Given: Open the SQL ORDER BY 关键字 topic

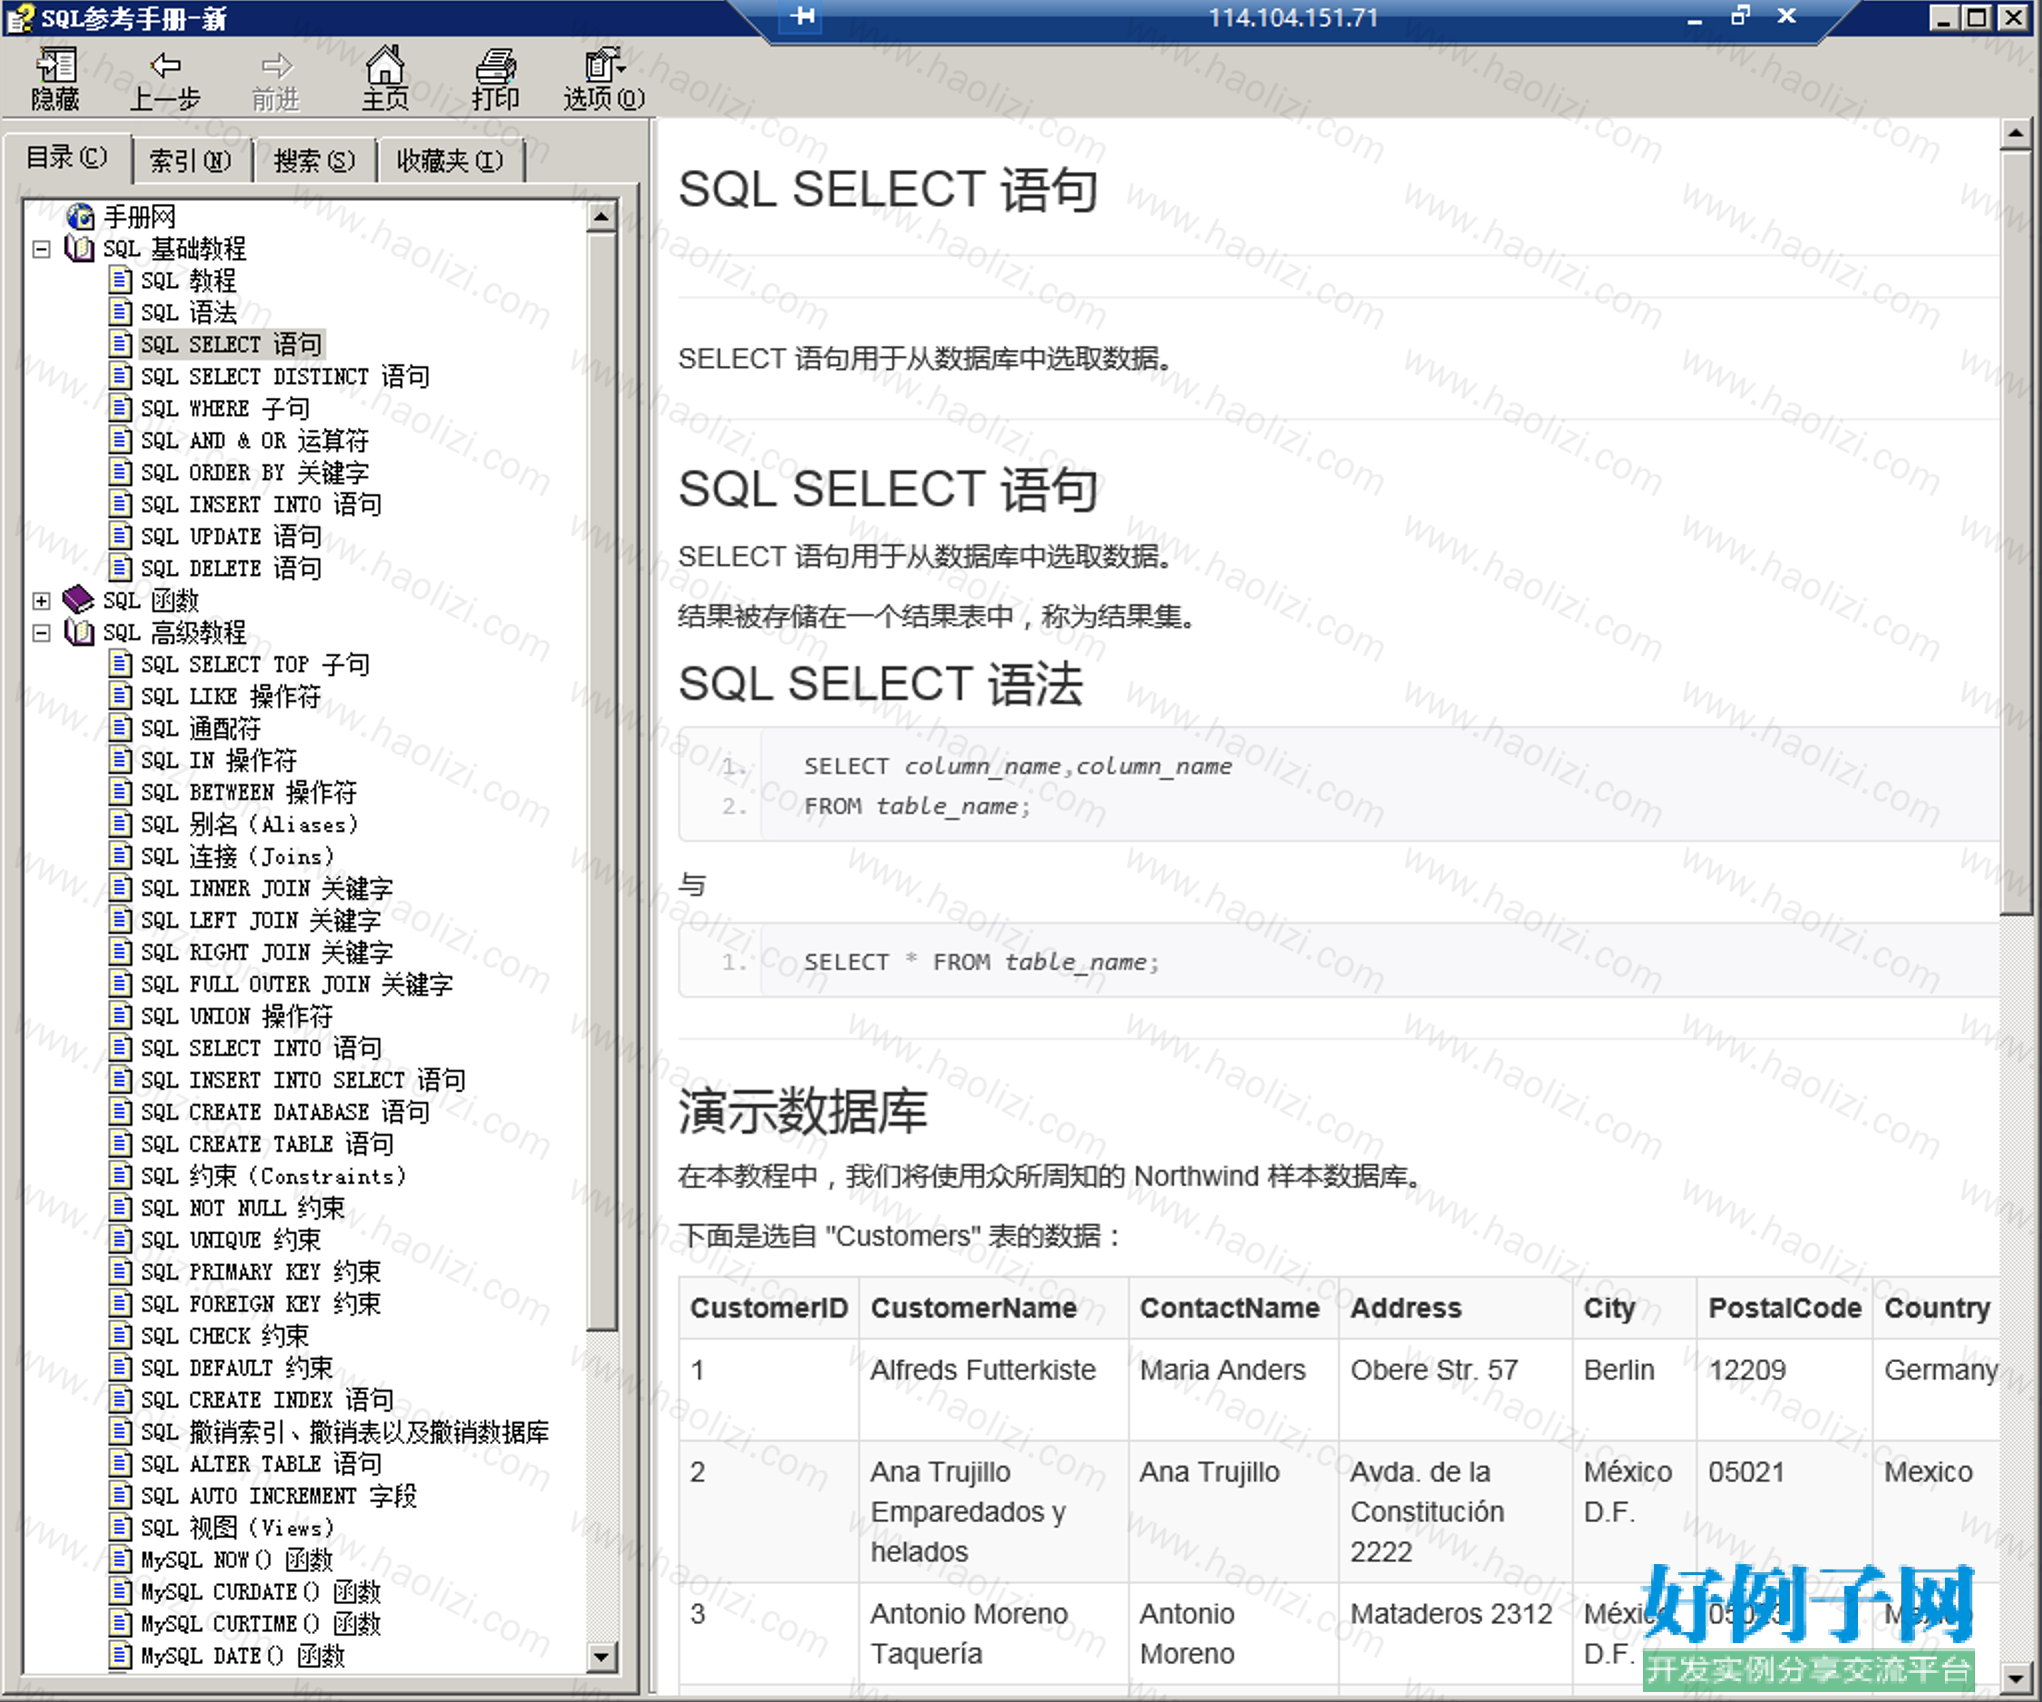Looking at the screenshot, I should pyautogui.click(x=255, y=473).
